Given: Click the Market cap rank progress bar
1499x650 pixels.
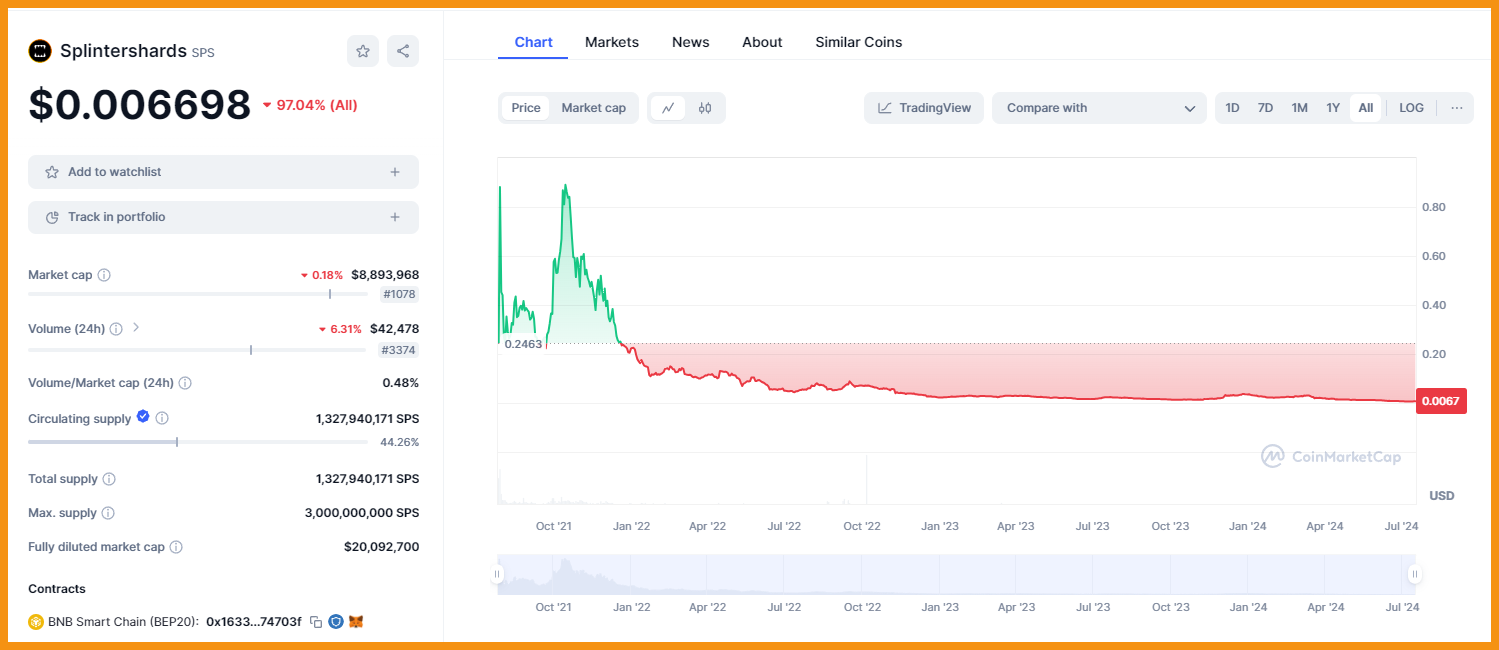Looking at the screenshot, I should [x=198, y=294].
